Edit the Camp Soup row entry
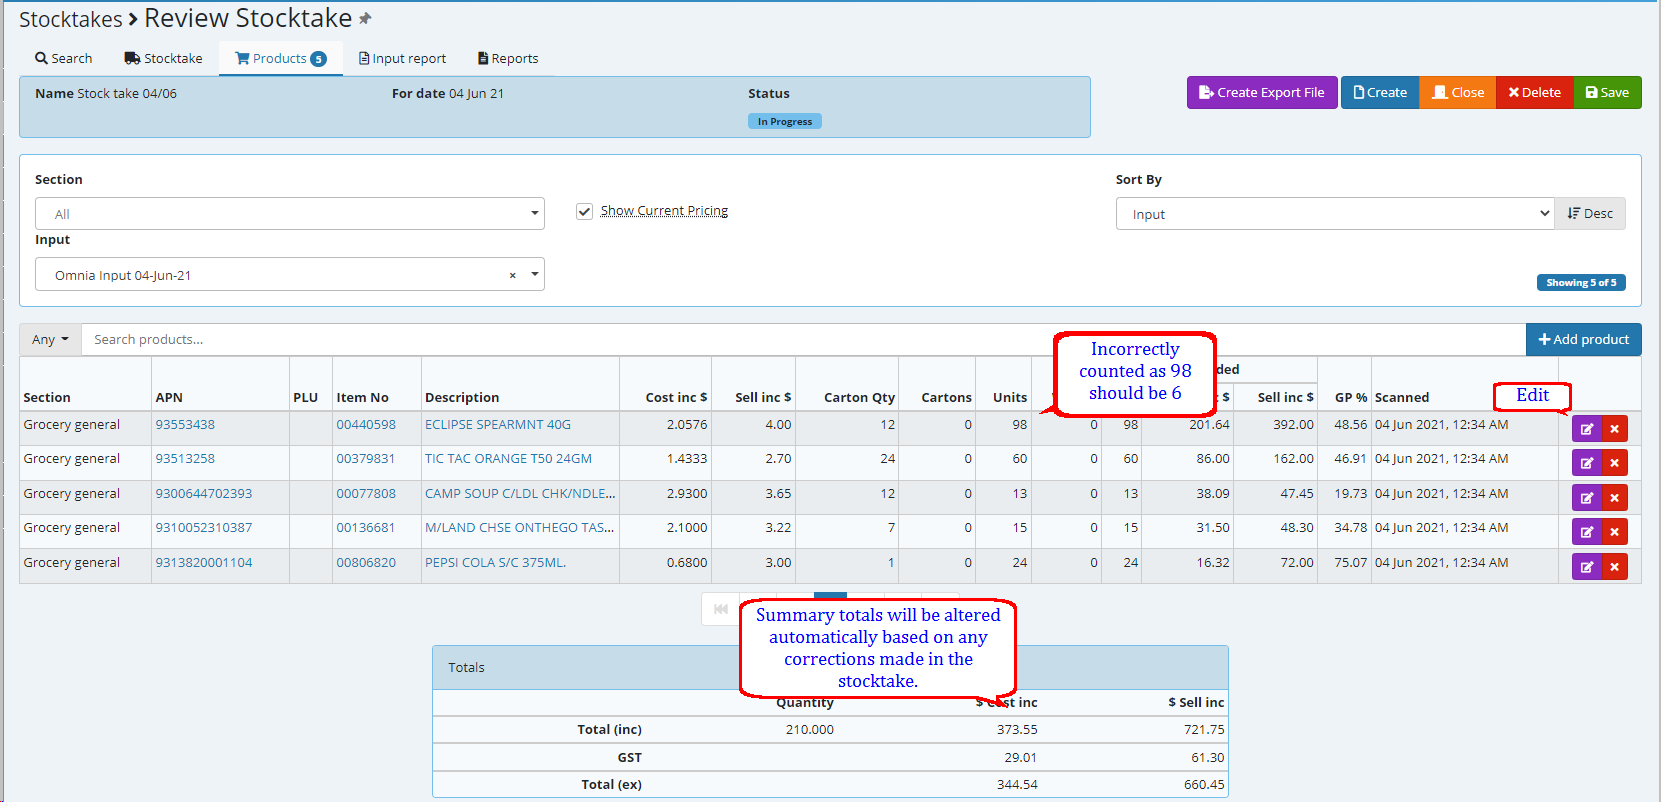The width and height of the screenshot is (1661, 802). [x=1586, y=498]
